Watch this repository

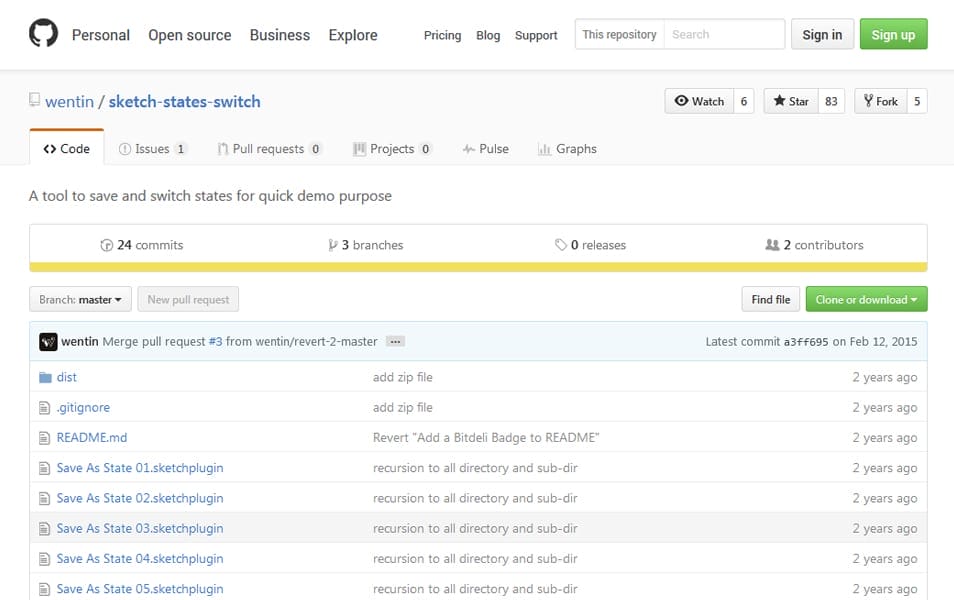(x=699, y=101)
